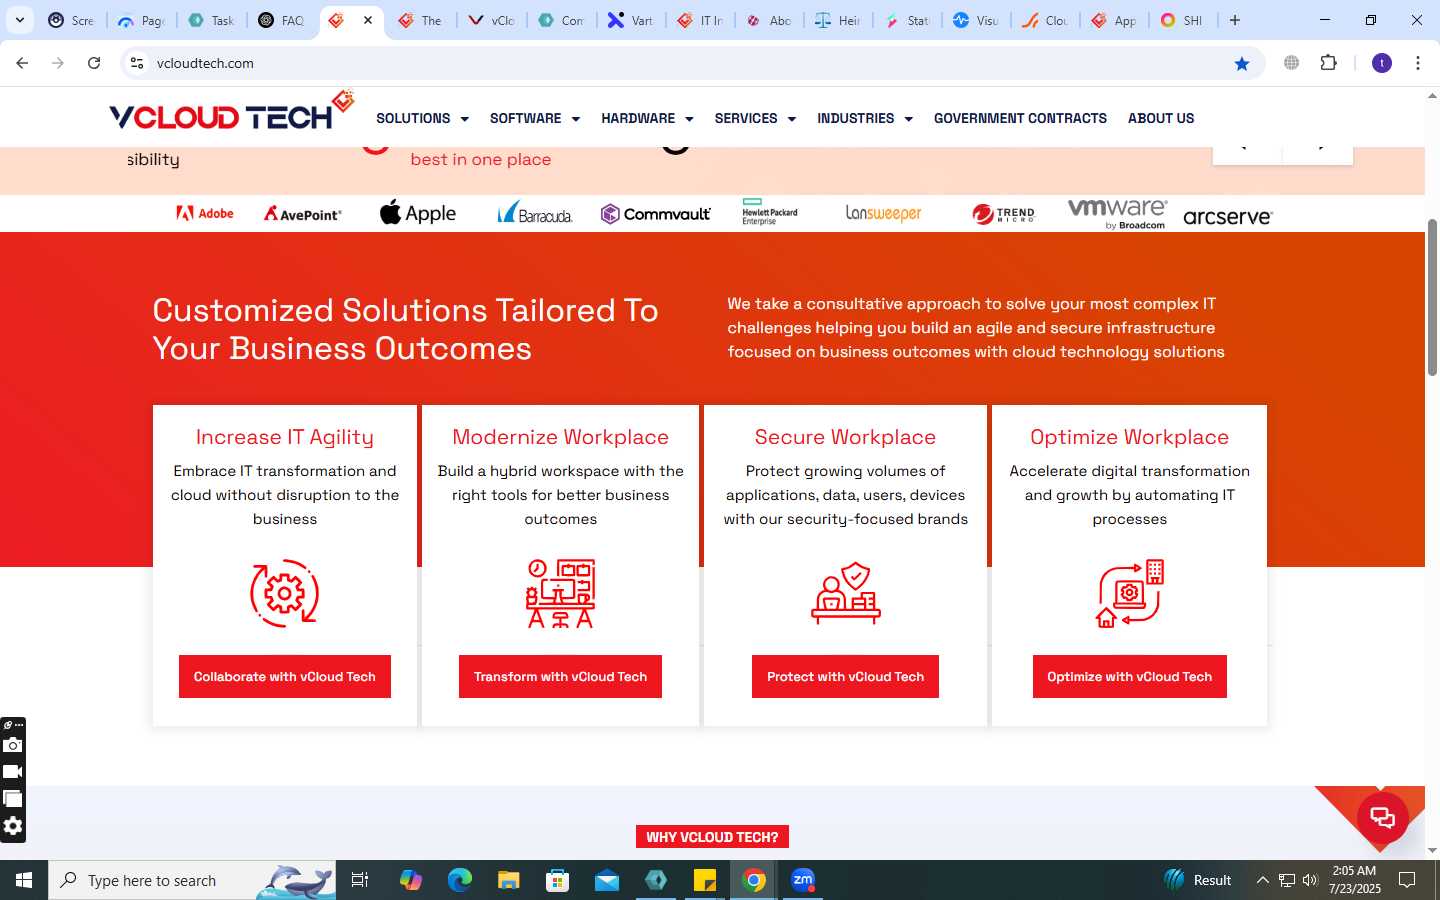Open the Windows notification center

pyautogui.click(x=1407, y=880)
